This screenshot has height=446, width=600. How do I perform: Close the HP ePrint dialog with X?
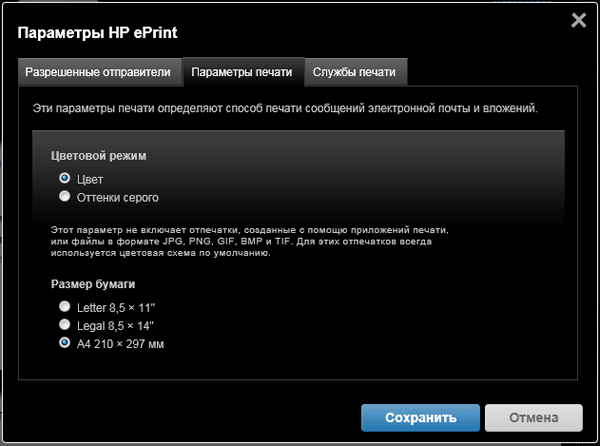pos(577,20)
